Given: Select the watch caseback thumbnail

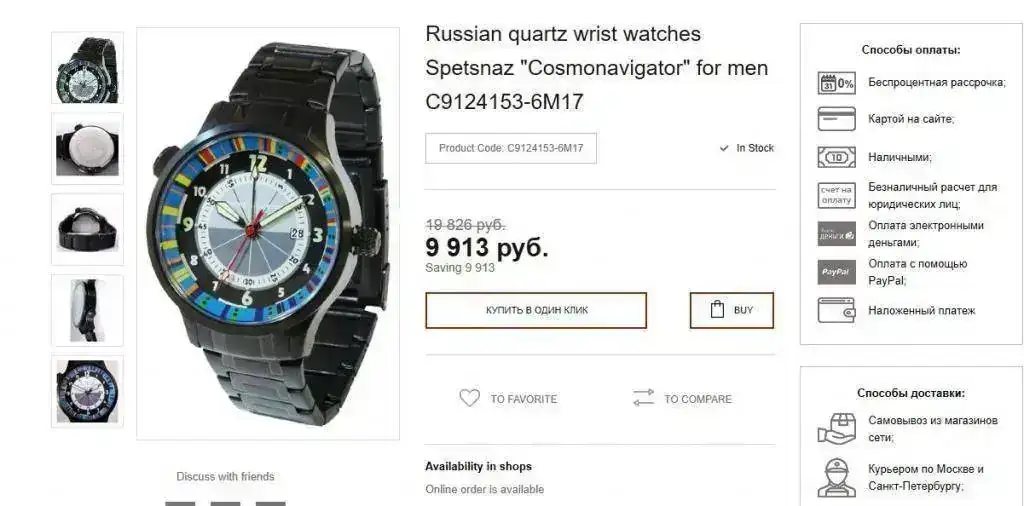Looking at the screenshot, I should point(88,149).
